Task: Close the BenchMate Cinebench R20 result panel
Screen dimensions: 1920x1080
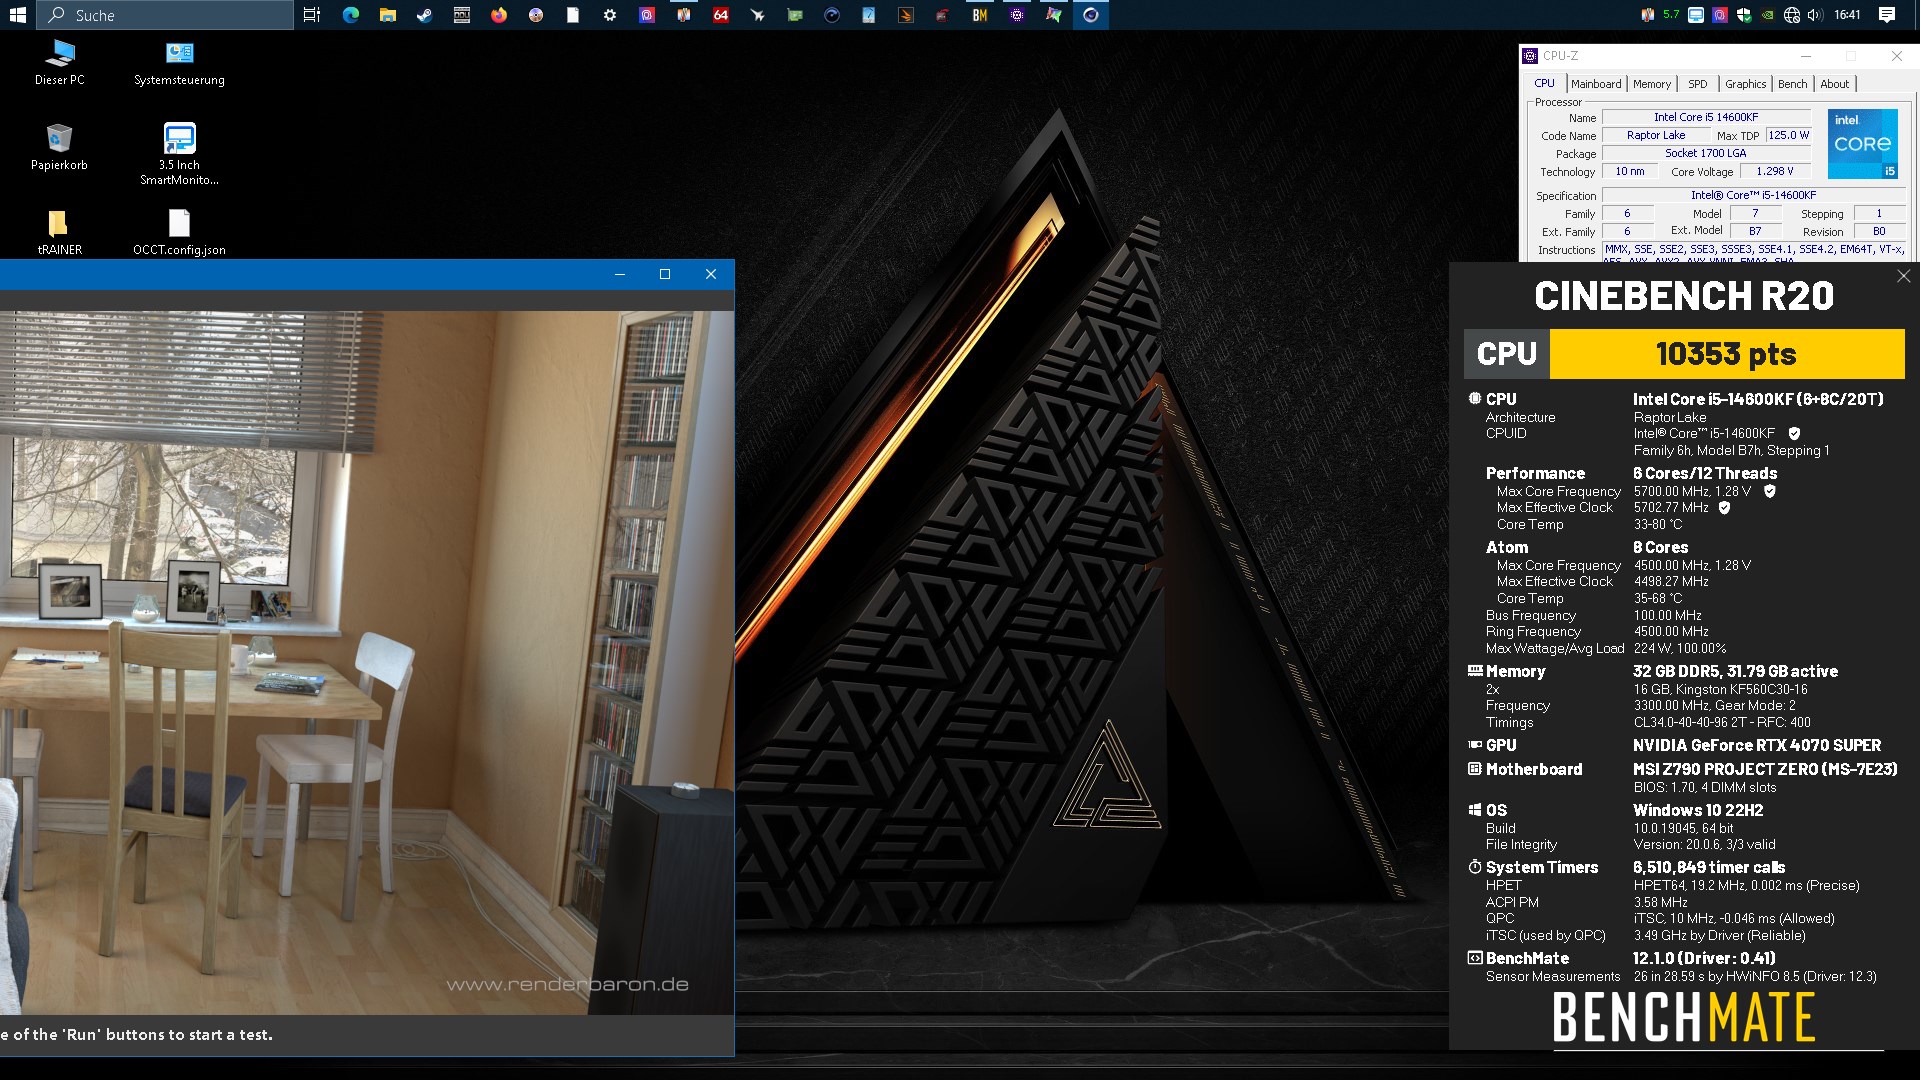Action: point(1903,276)
